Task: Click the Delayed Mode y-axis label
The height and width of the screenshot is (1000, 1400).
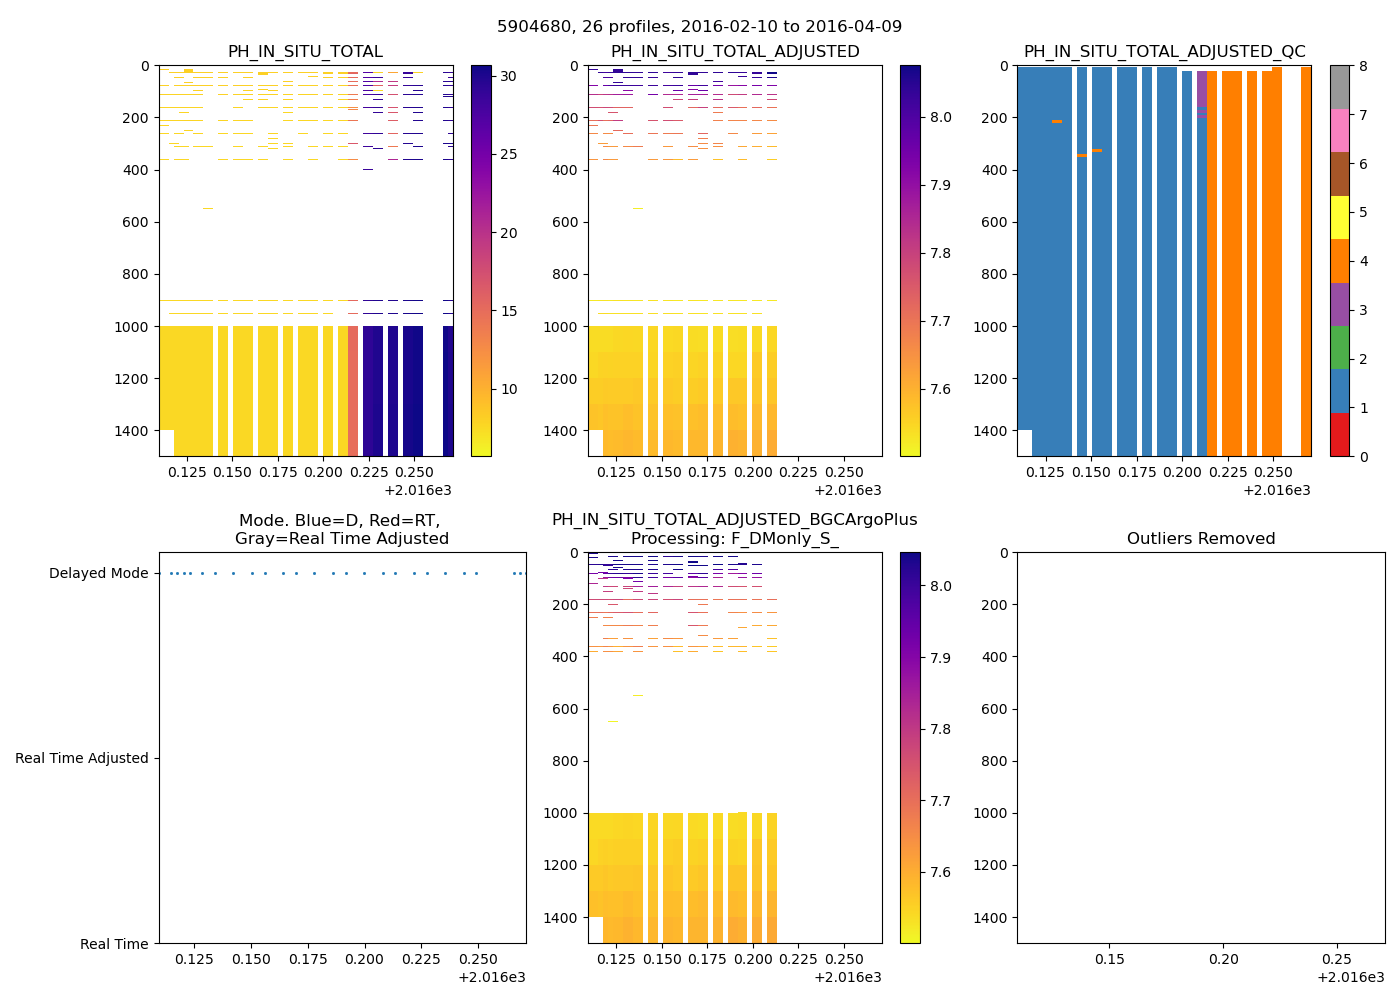Action: pyautogui.click(x=98, y=574)
